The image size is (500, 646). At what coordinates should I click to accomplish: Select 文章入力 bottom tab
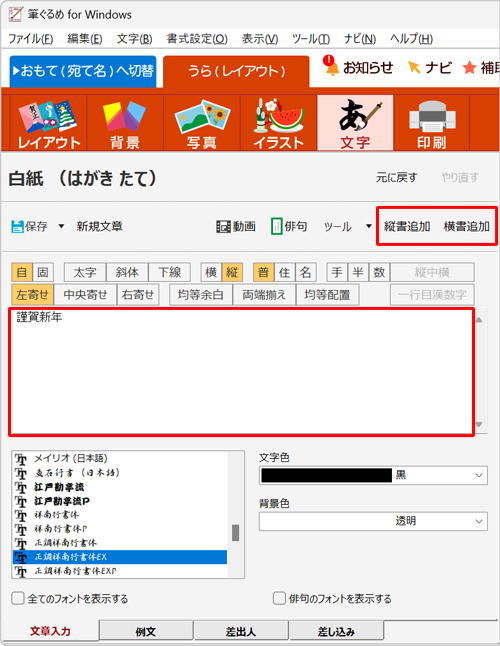click(50, 631)
